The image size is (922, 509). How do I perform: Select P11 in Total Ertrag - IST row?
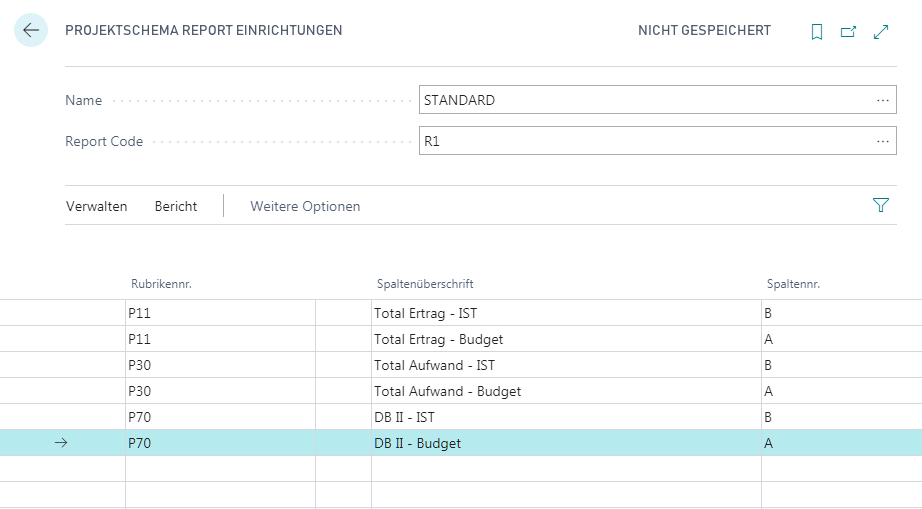tap(221, 313)
